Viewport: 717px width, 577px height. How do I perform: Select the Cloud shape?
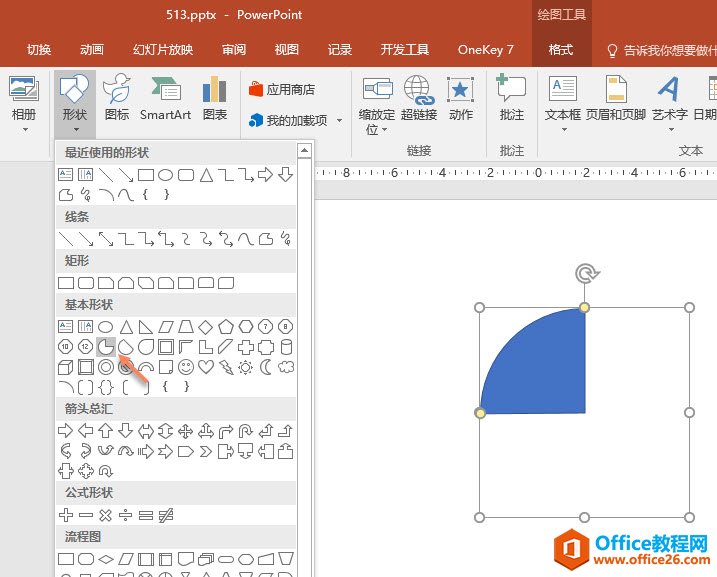(x=286, y=367)
